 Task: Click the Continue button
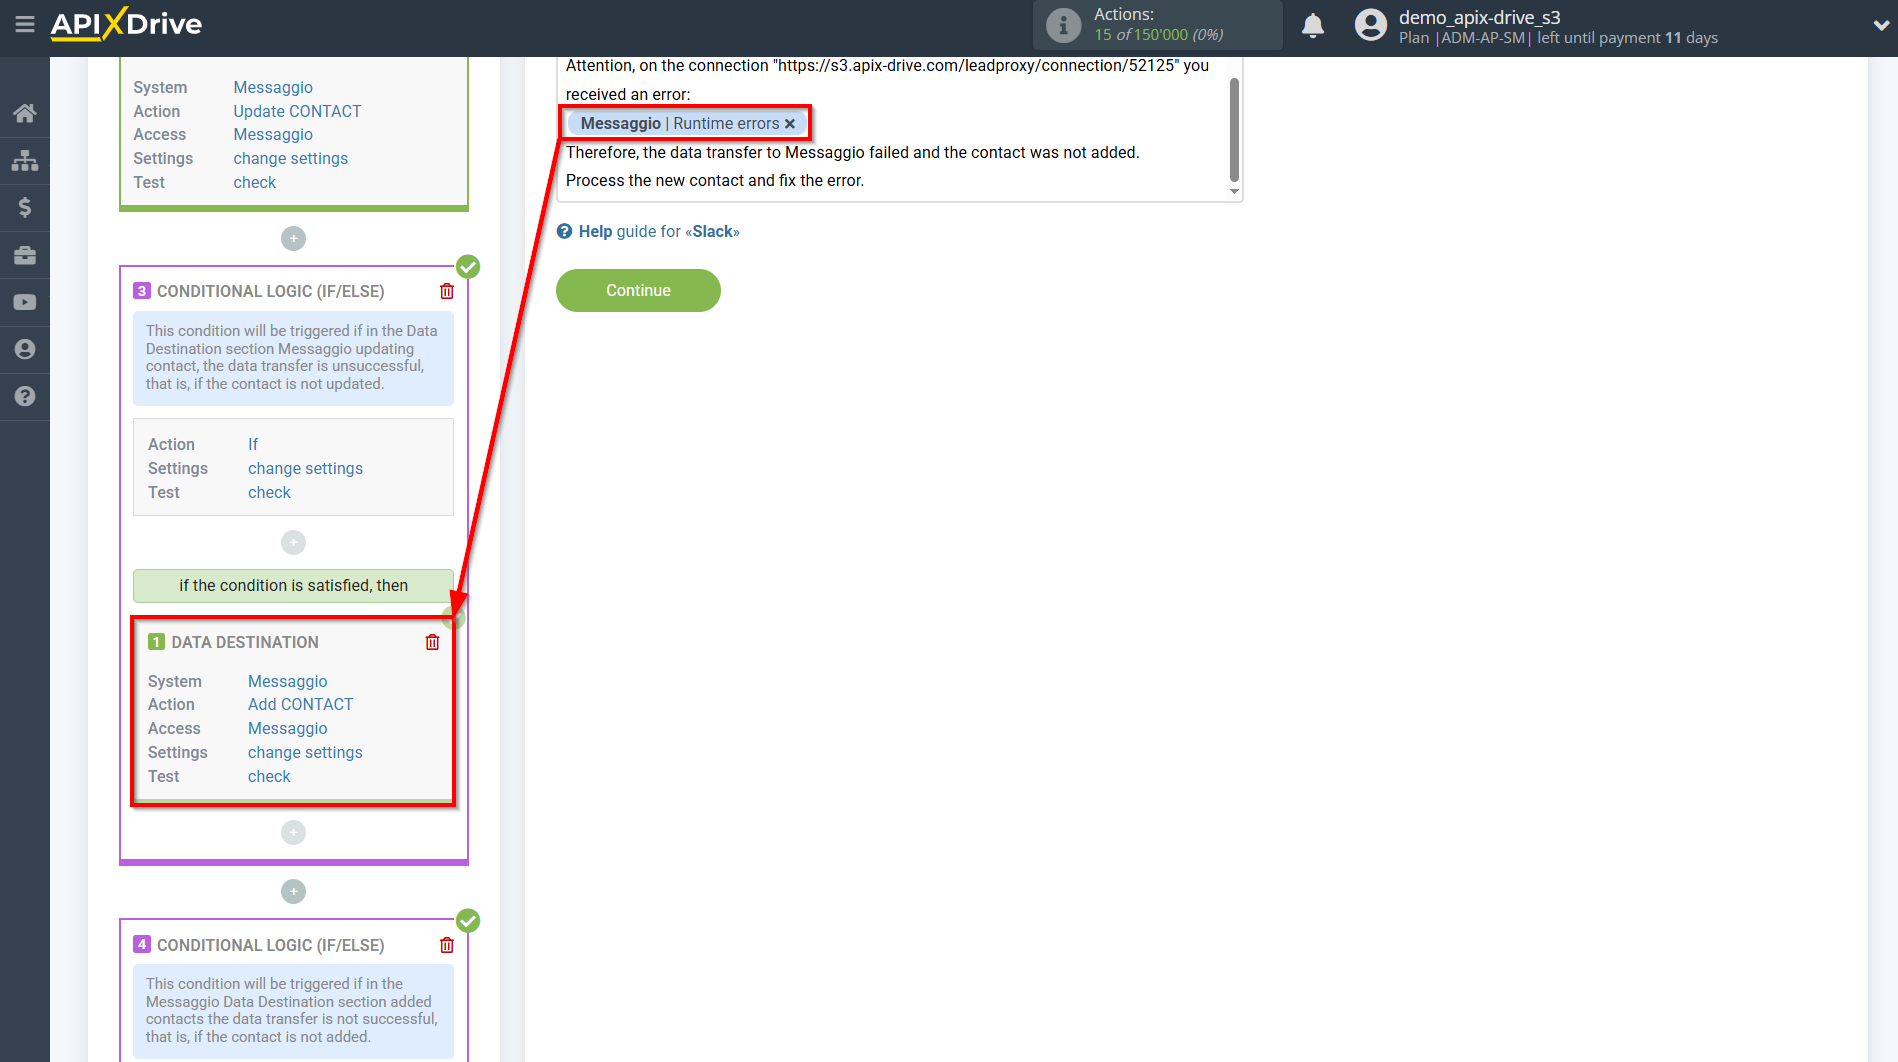pos(638,290)
